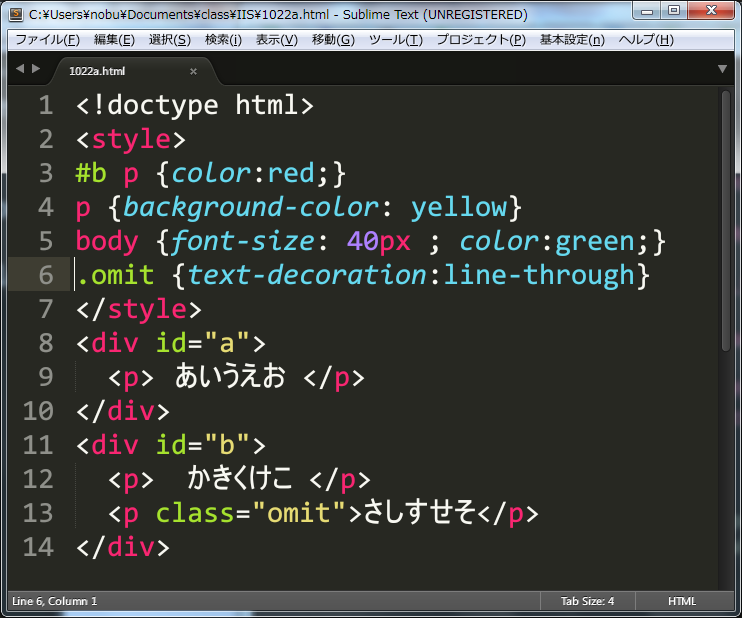Viewport: 742px width, 618px height.
Task: Open the プロジェクト(P) menu
Action: point(479,40)
